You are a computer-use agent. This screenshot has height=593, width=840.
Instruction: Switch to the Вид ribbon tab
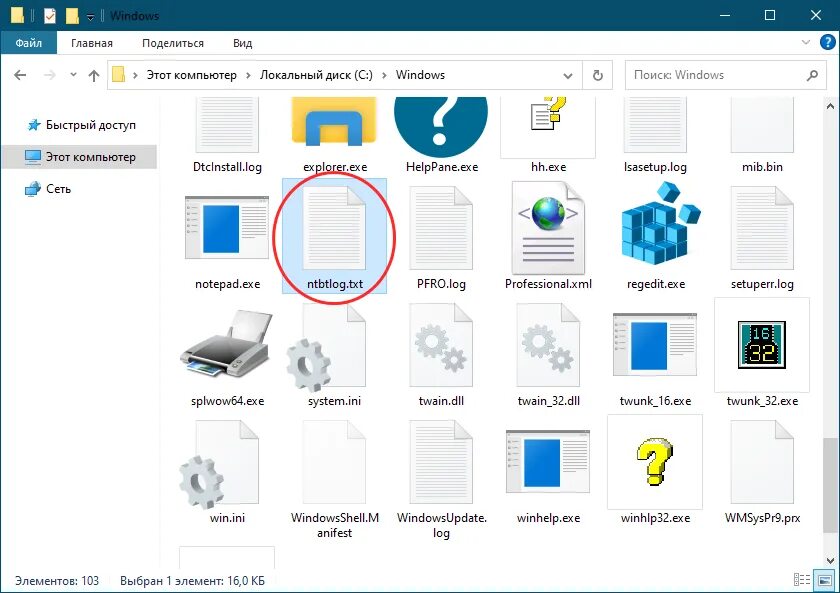point(242,43)
